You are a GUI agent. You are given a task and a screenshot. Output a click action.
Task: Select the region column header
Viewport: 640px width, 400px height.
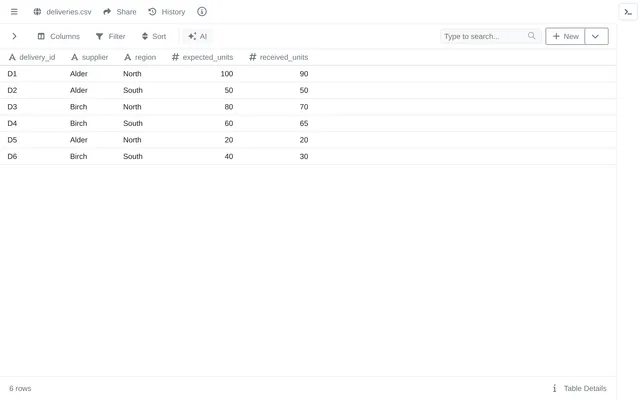coord(140,57)
